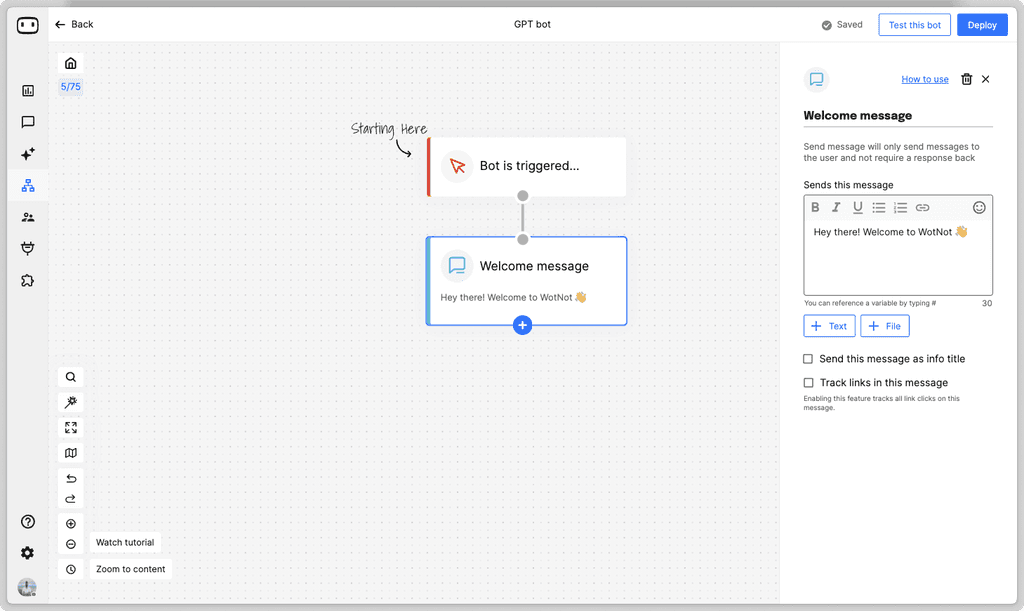
Task: Insert an emoji into the welcome message
Action: [x=979, y=207]
